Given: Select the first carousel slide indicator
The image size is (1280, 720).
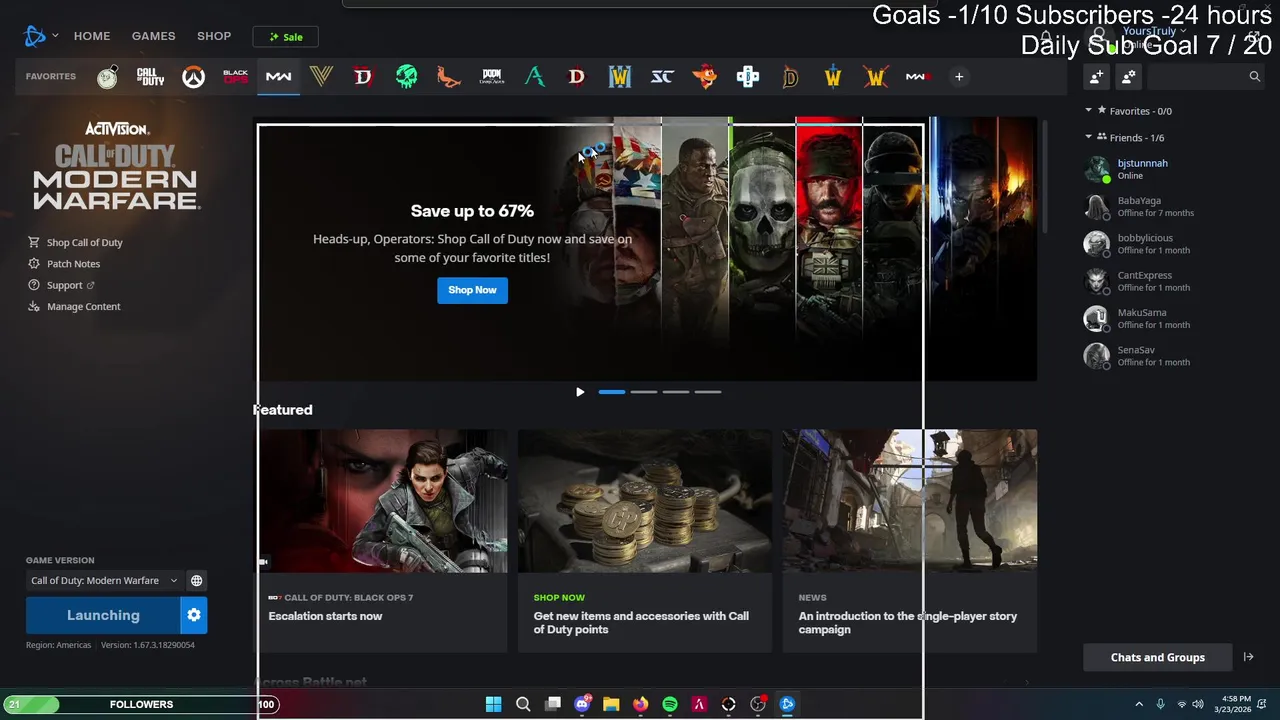Looking at the screenshot, I should (x=612, y=392).
